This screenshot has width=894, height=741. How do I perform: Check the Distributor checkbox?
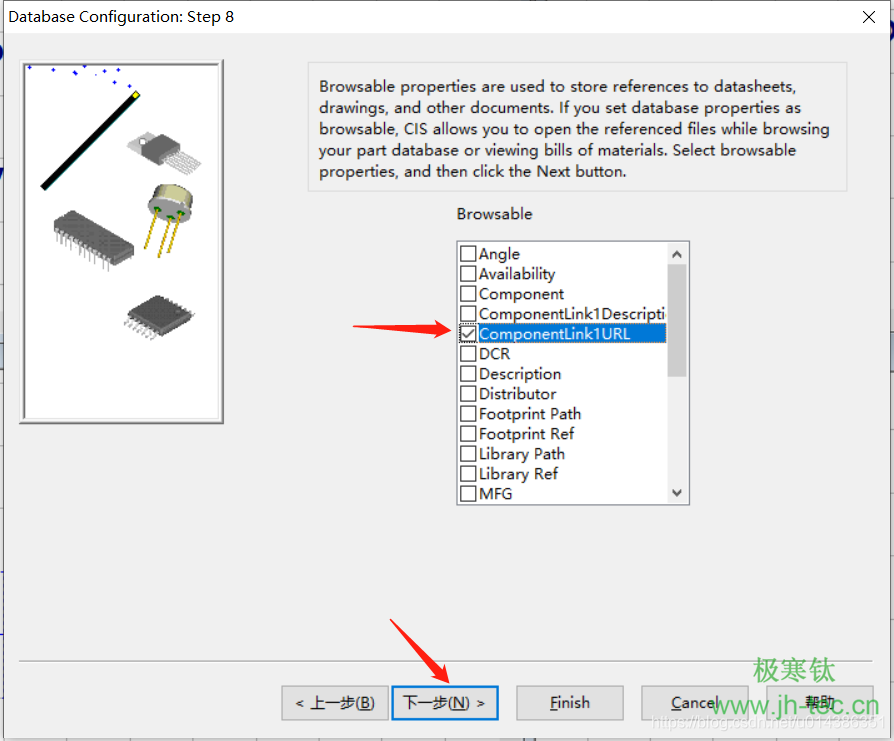(468, 394)
